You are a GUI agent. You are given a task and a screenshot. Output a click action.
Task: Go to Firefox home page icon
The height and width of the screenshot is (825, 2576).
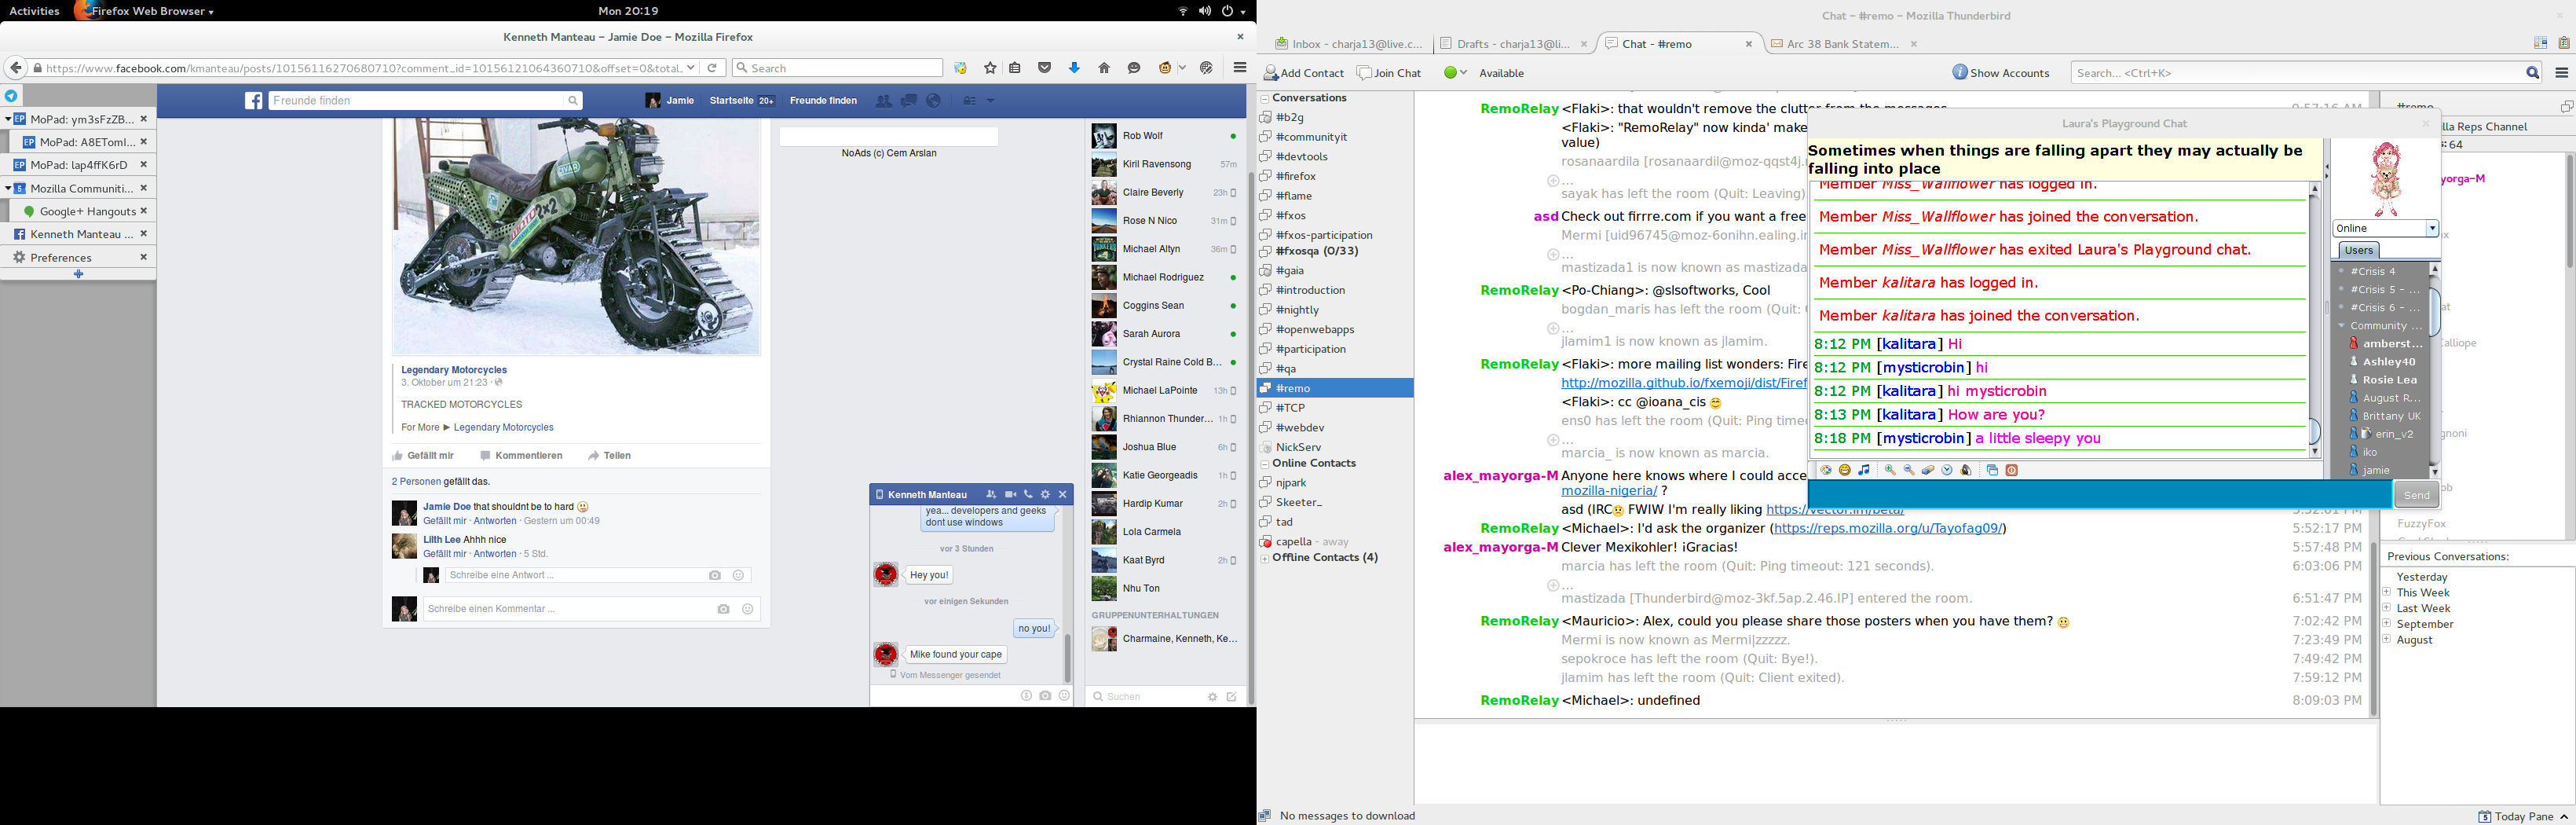tap(1104, 68)
